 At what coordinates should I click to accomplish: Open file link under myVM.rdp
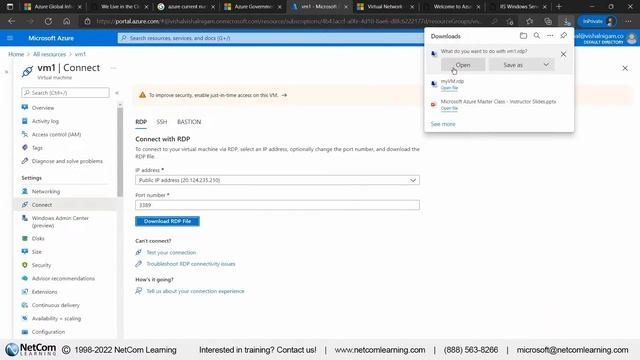pos(449,88)
